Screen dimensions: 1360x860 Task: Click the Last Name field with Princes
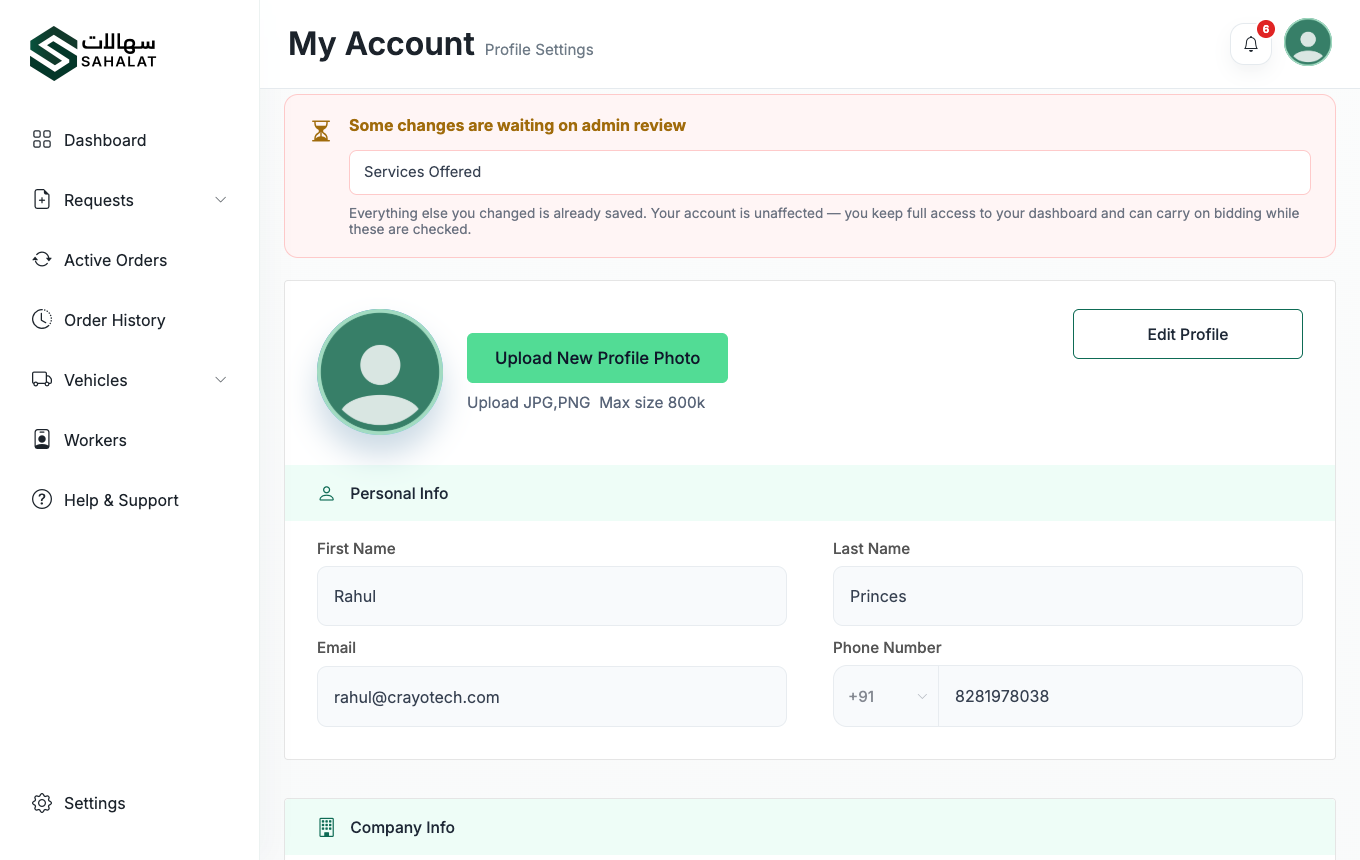click(x=1068, y=596)
